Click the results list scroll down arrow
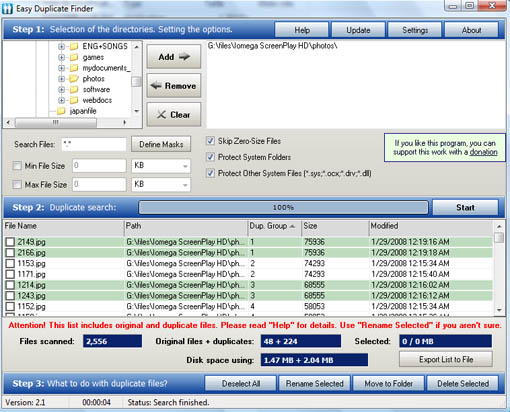The image size is (510, 412). click(x=499, y=310)
